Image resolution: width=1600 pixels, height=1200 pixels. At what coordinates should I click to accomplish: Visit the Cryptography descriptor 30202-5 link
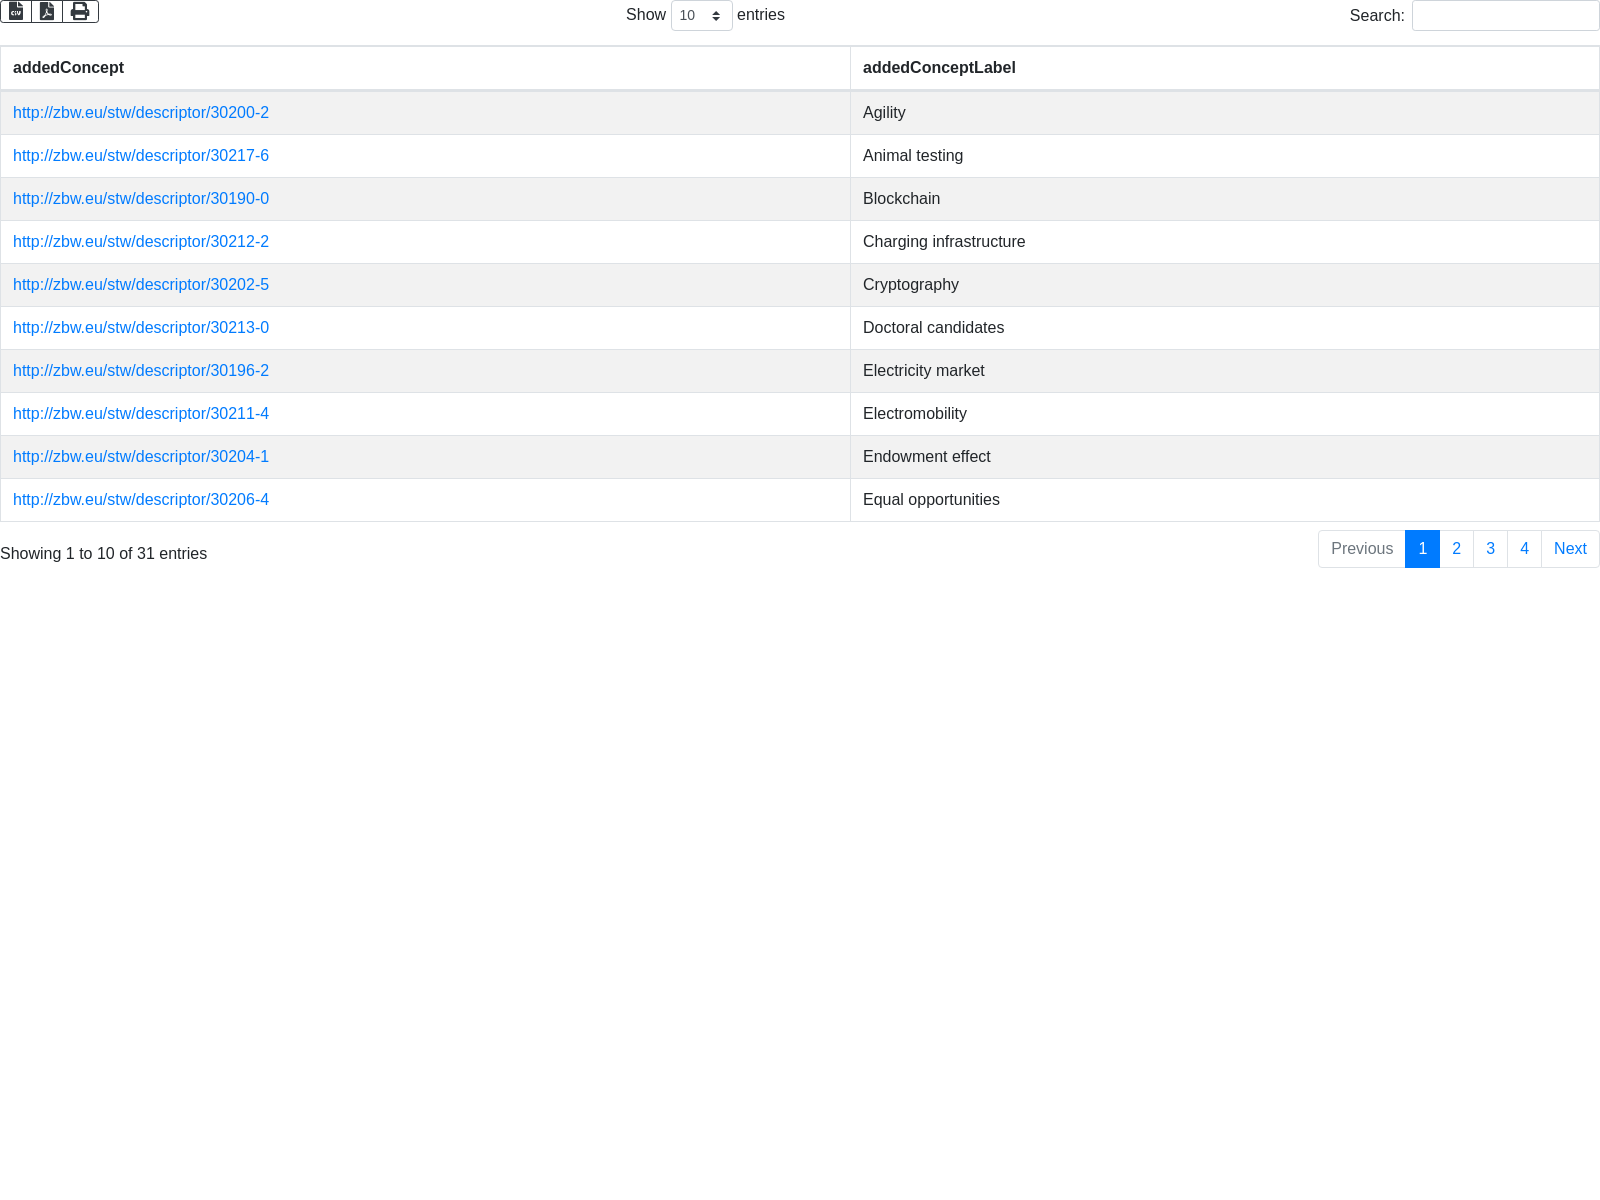pyautogui.click(x=141, y=285)
